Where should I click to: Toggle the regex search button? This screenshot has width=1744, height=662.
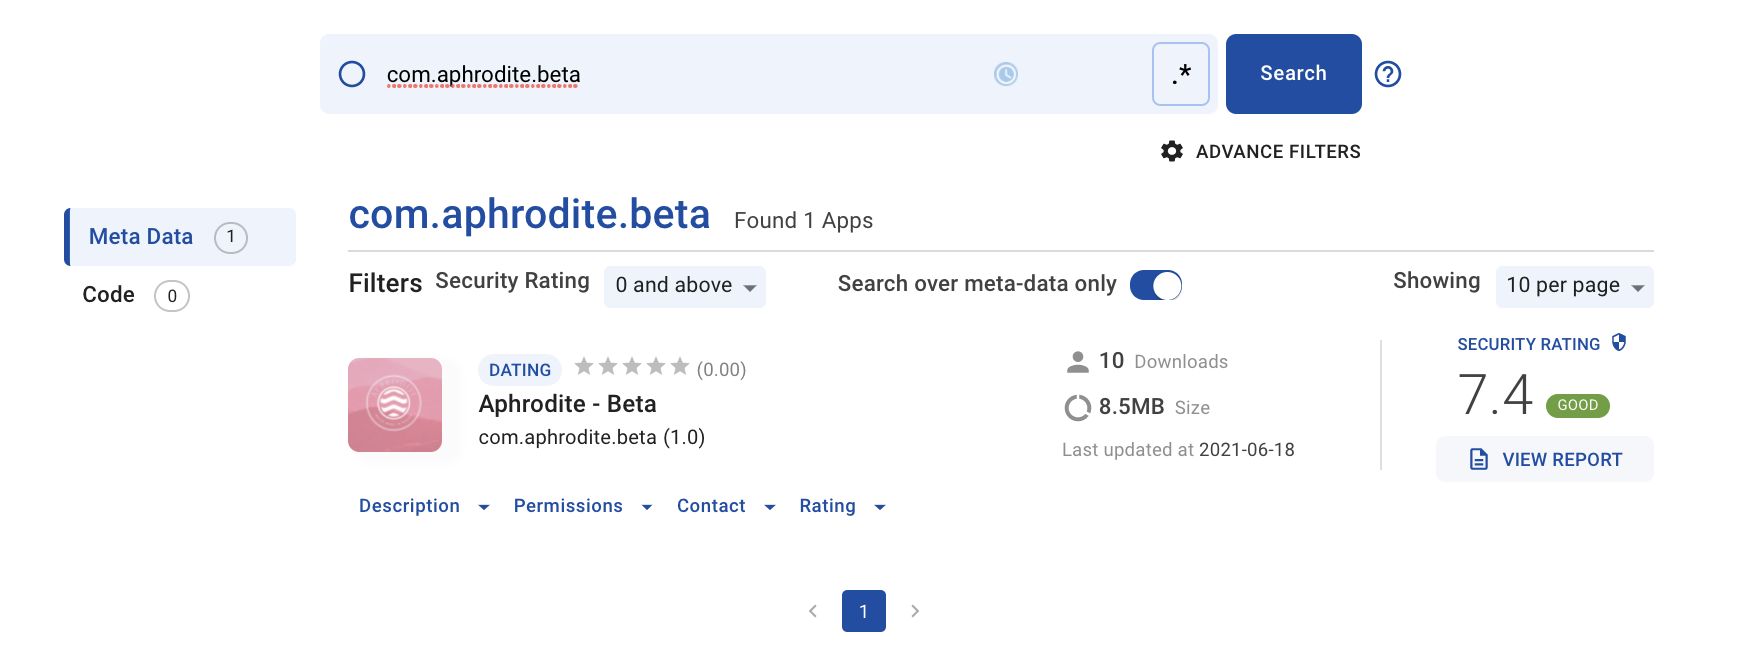coord(1181,74)
